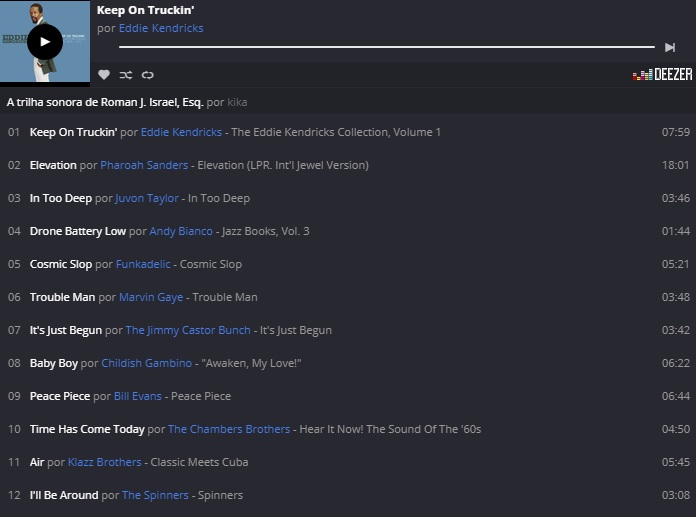This screenshot has width=696, height=517.
Task: Open playlist creator kika's profile
Action: [237, 102]
